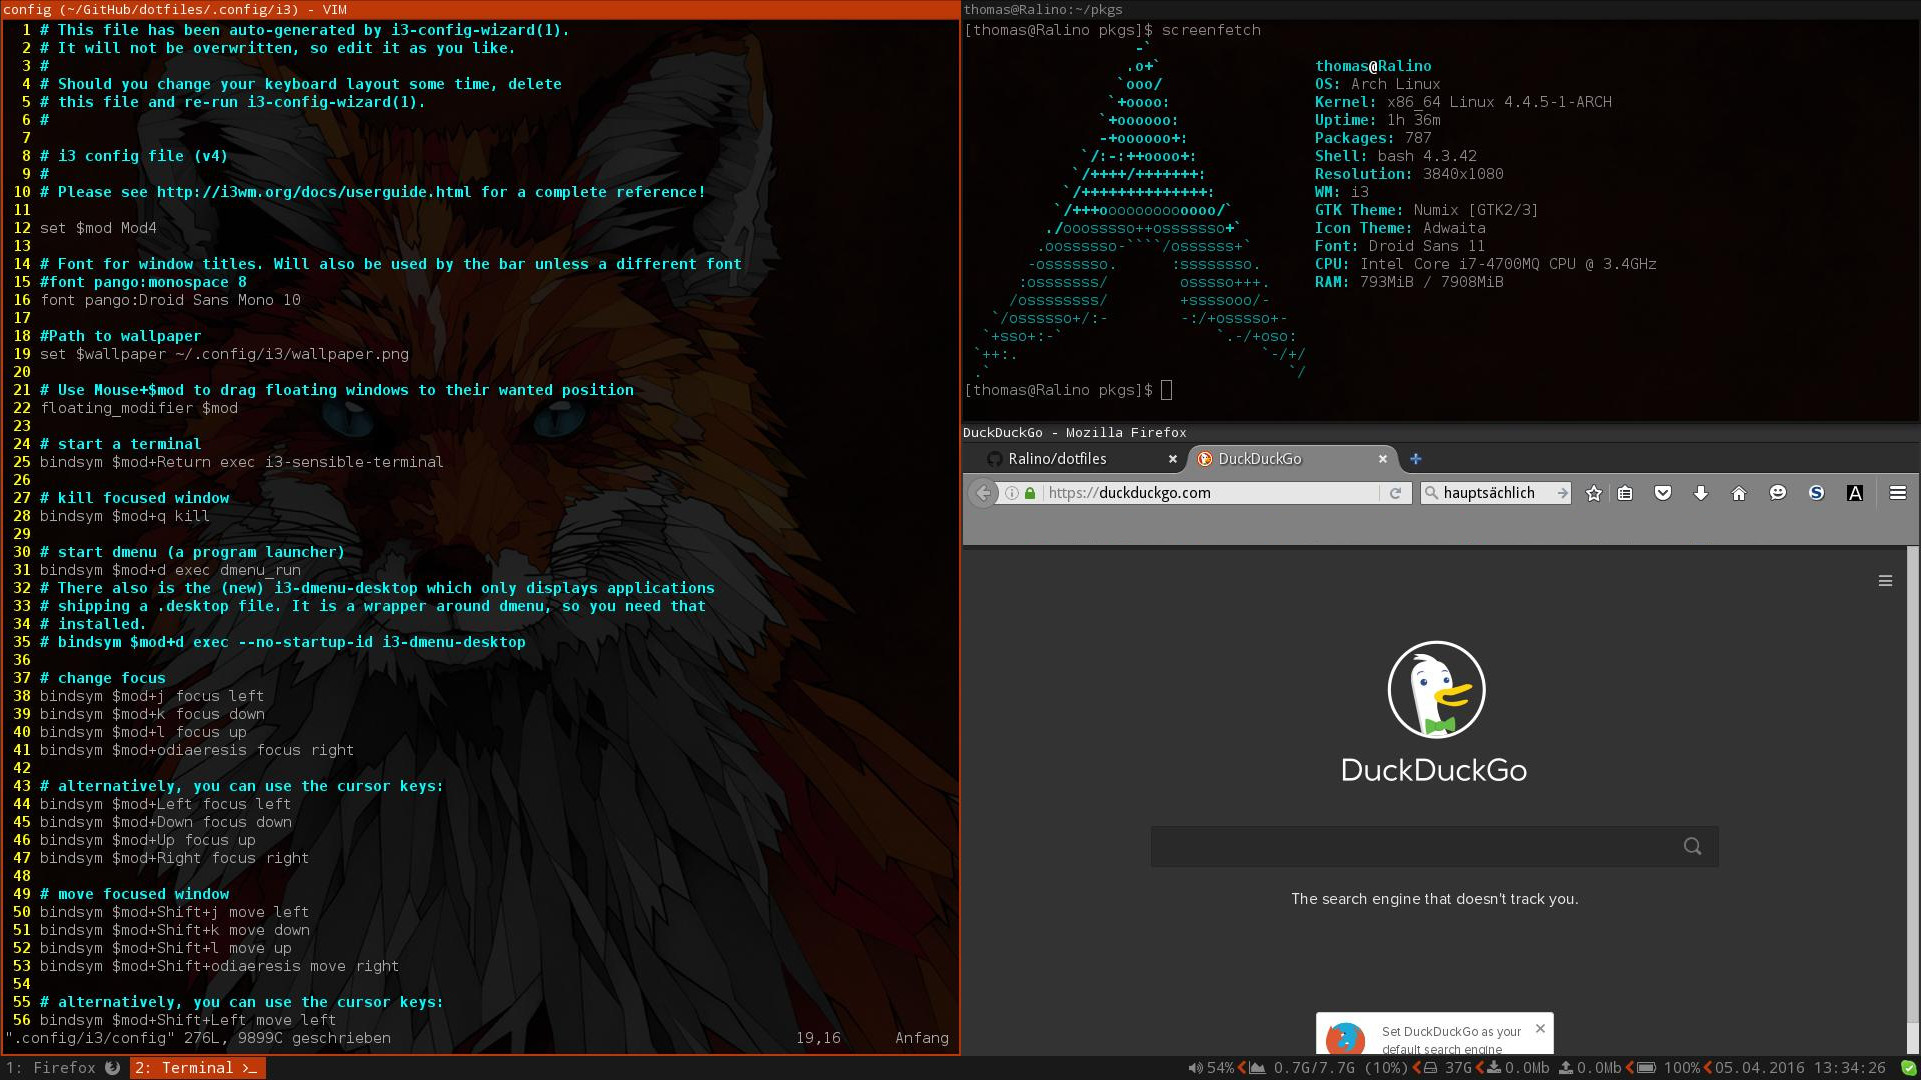Open the Firefox downloads arrow

1701,493
